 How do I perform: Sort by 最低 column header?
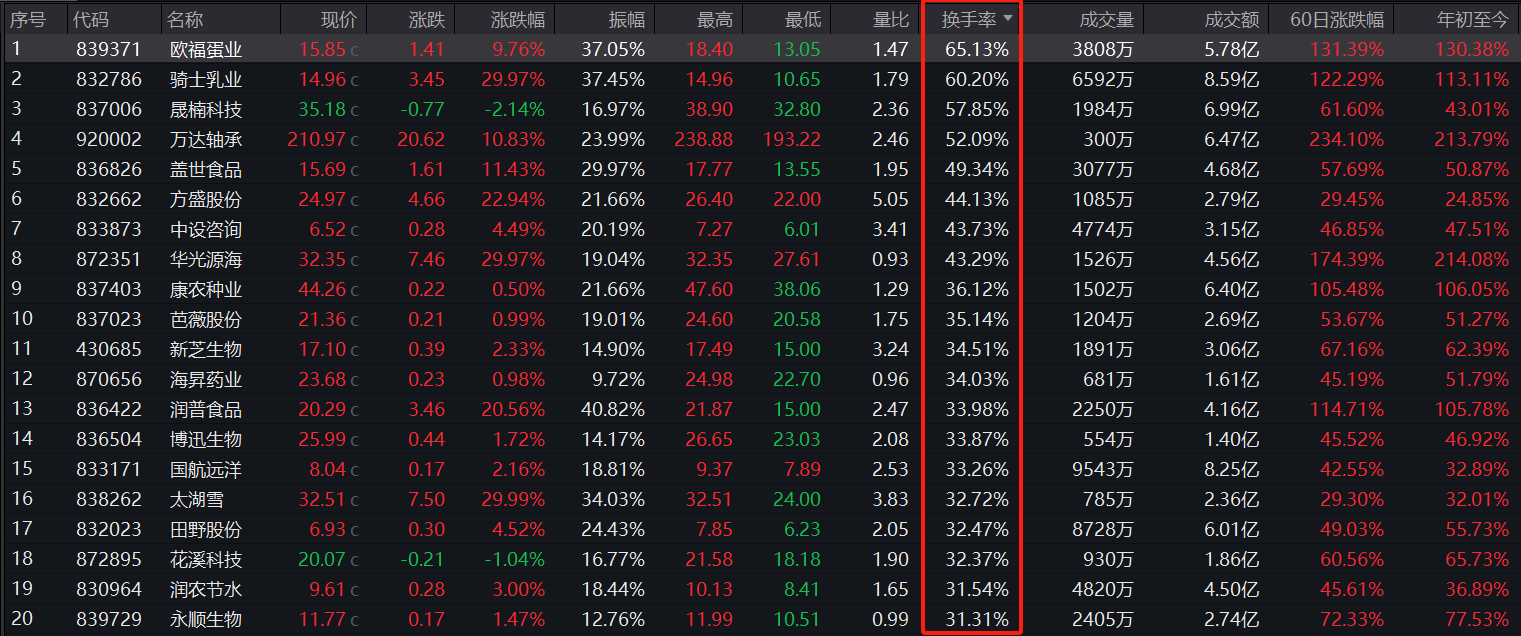803,19
